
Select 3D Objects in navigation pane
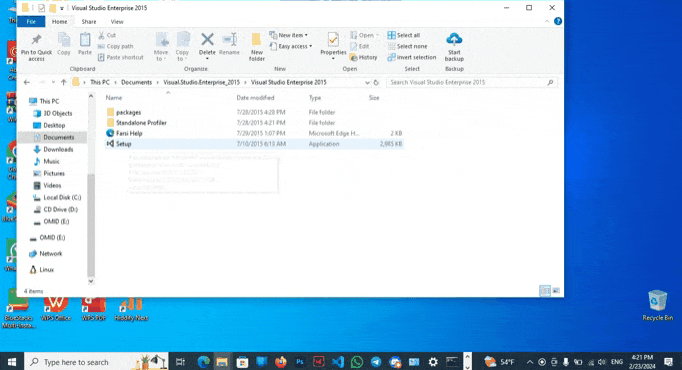click(57, 113)
